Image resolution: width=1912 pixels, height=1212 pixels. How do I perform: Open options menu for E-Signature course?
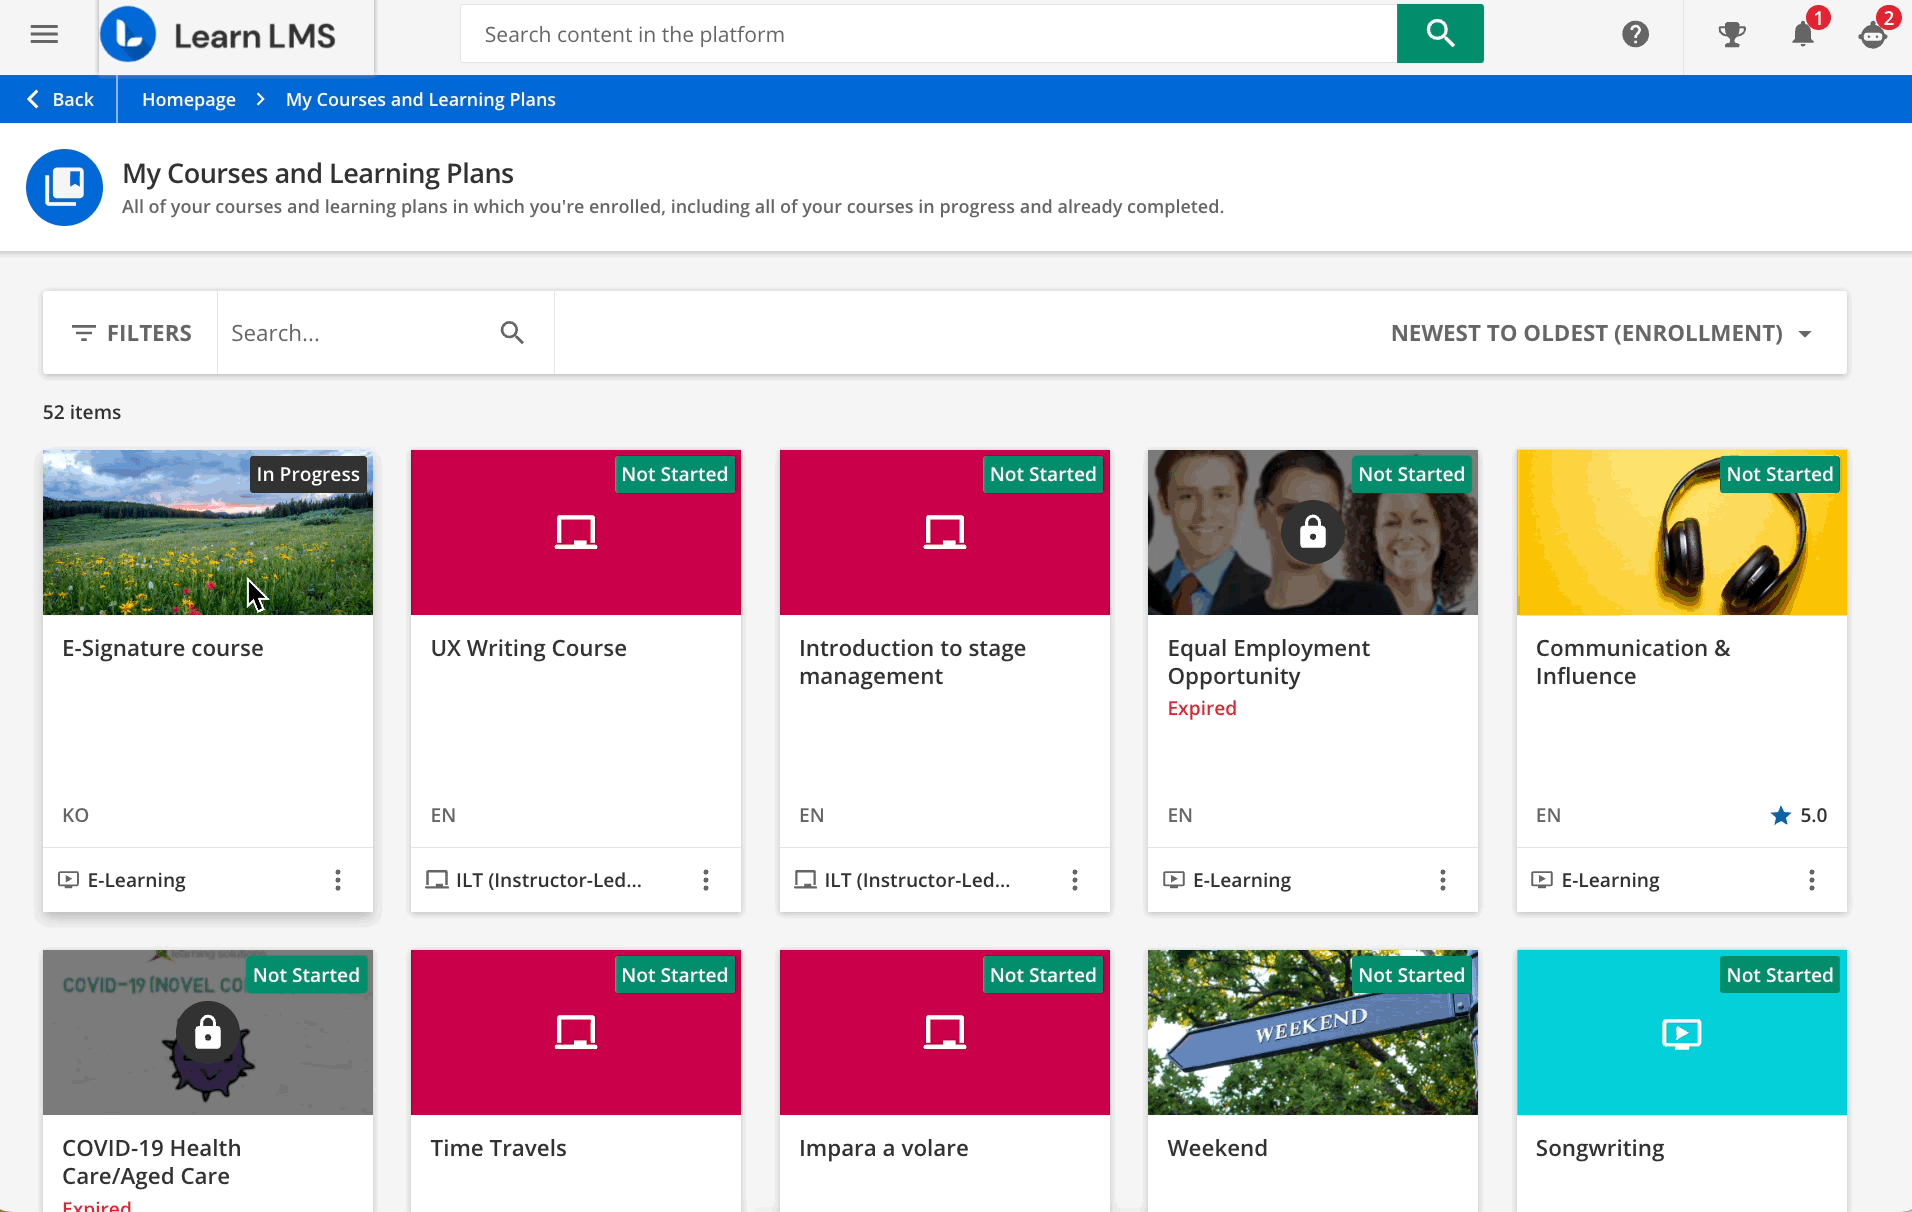pos(338,880)
